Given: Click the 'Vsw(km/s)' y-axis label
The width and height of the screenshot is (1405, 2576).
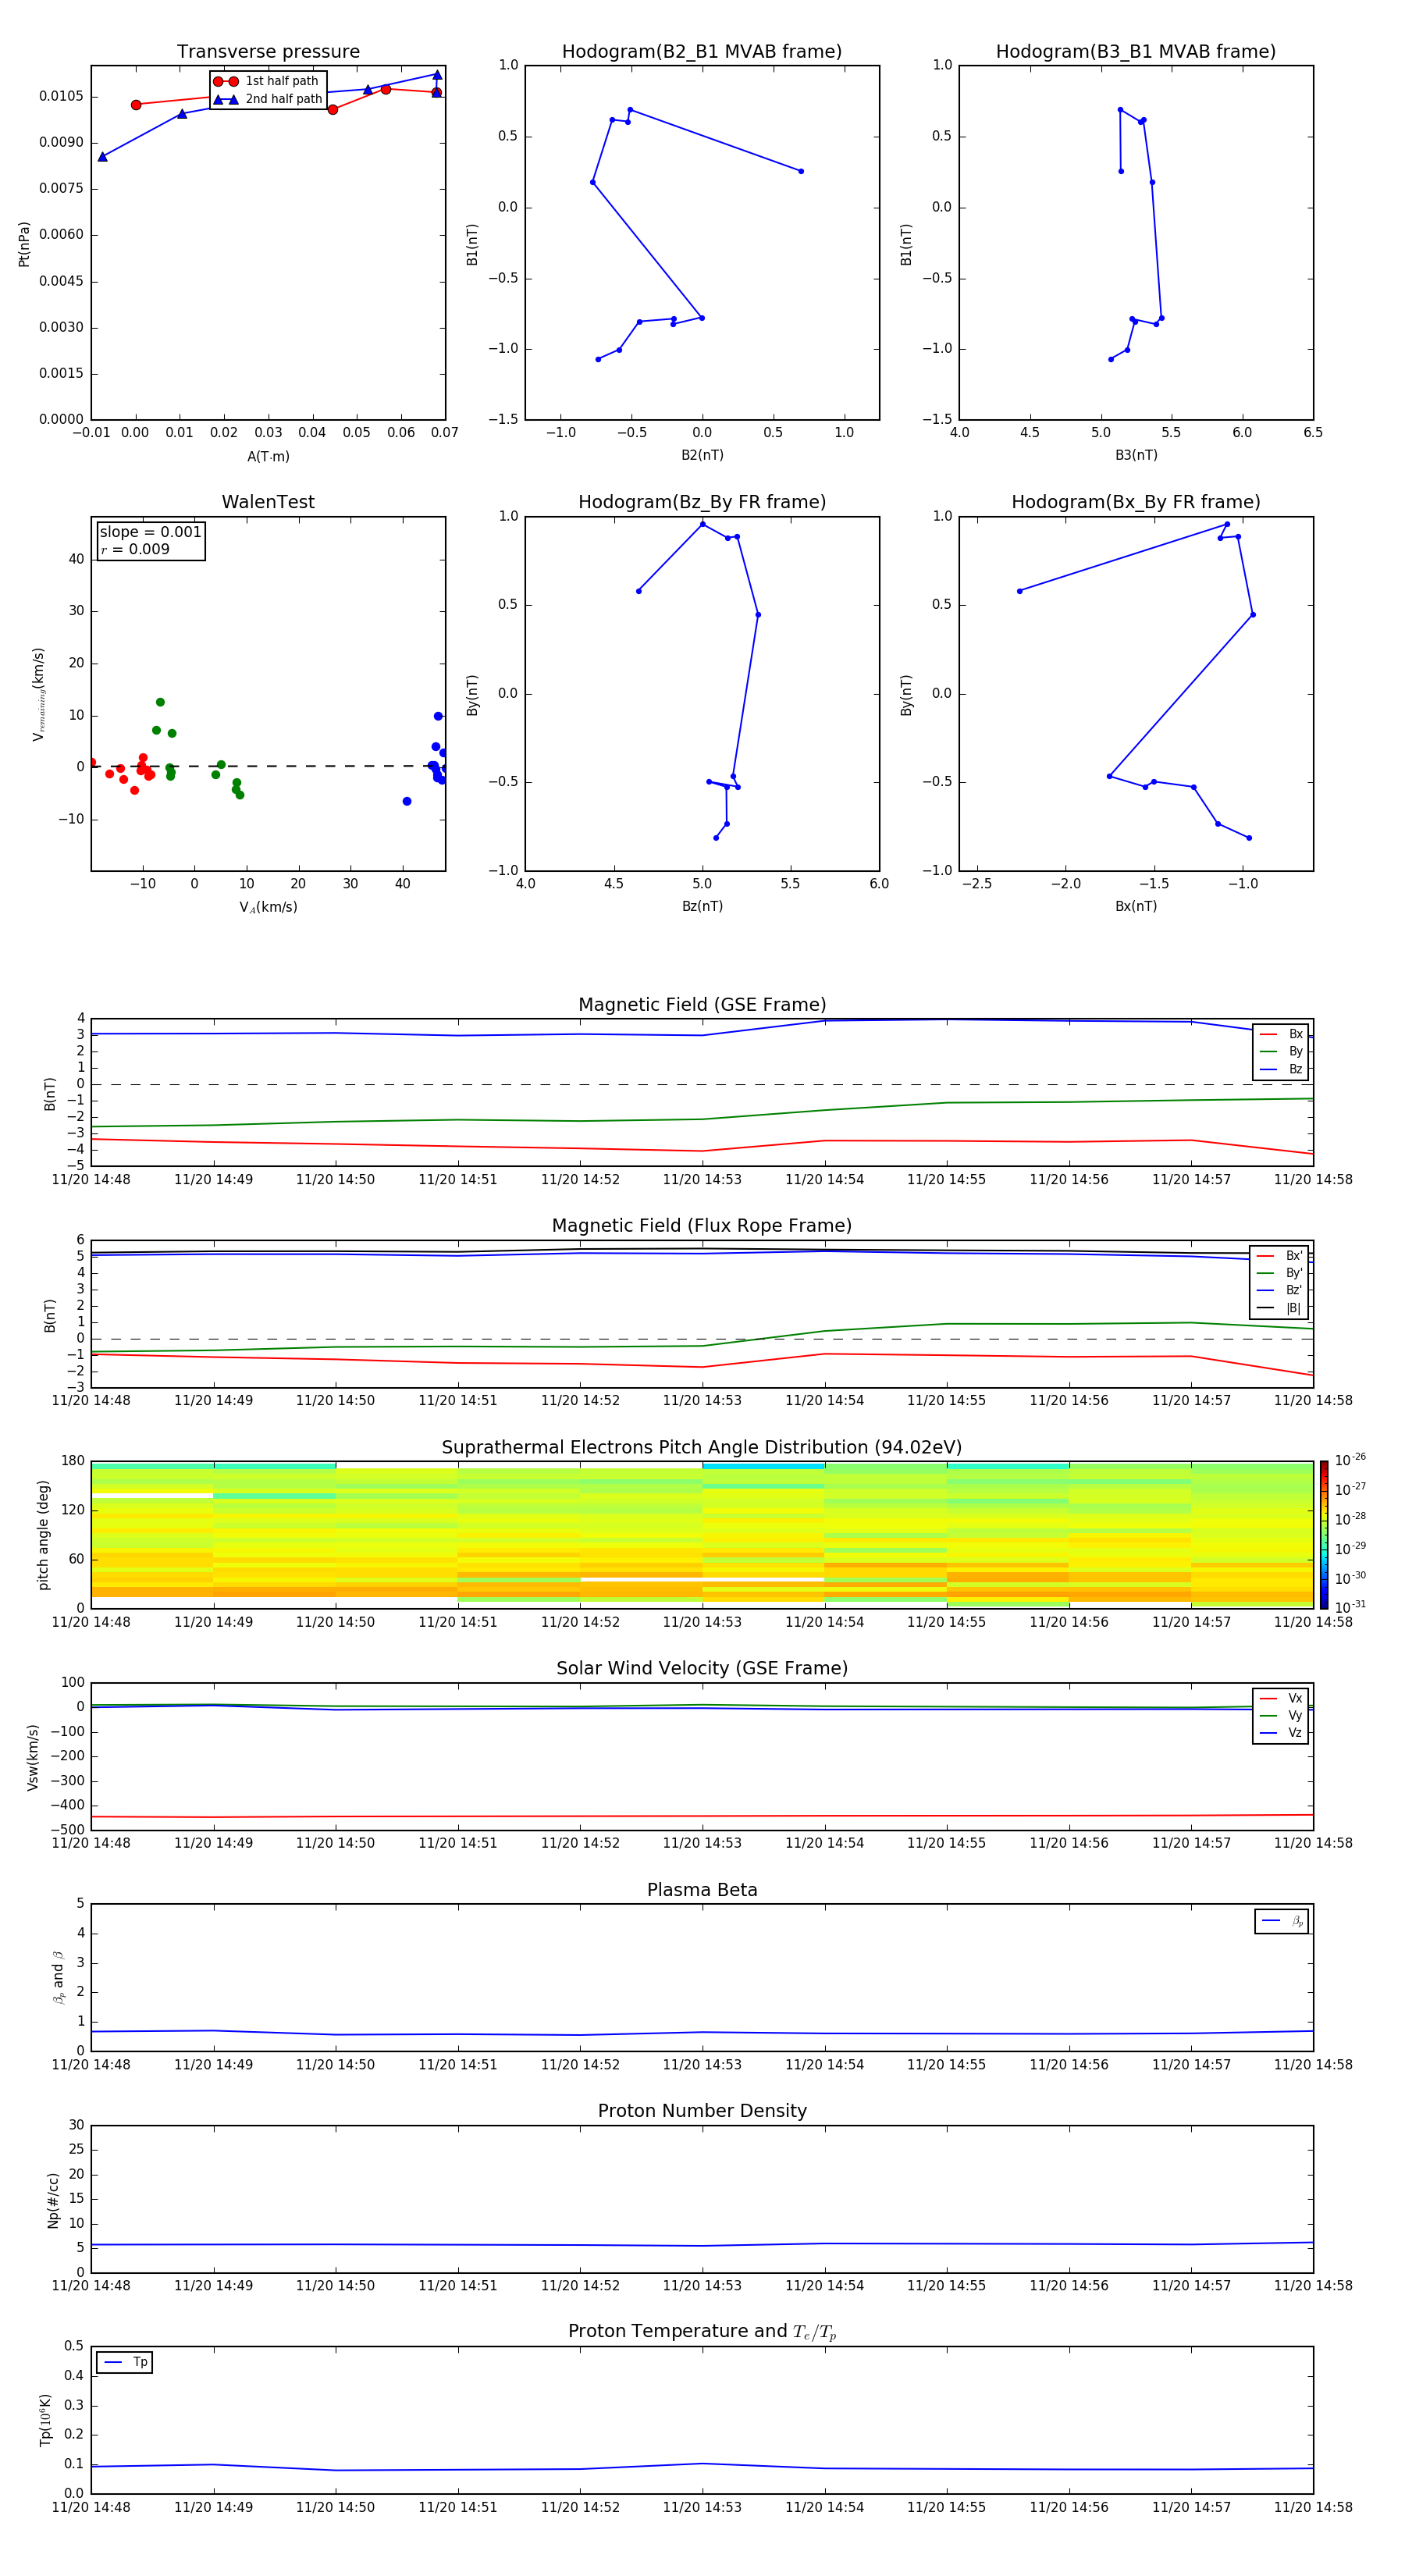Looking at the screenshot, I should pos(32,1757).
